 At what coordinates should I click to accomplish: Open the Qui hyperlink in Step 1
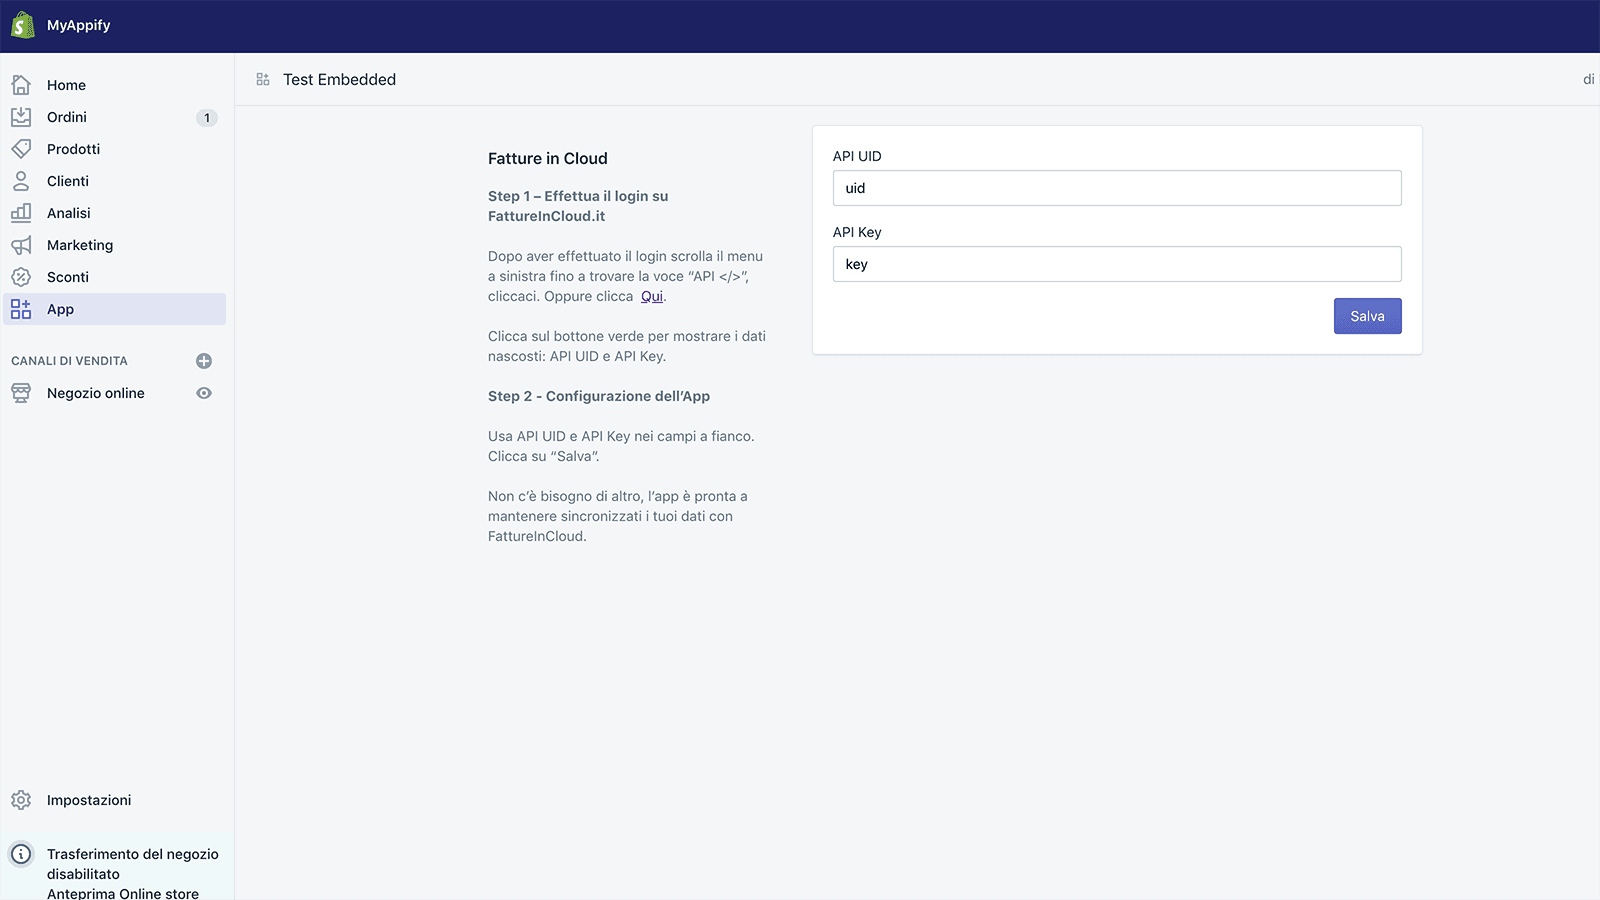tap(652, 296)
